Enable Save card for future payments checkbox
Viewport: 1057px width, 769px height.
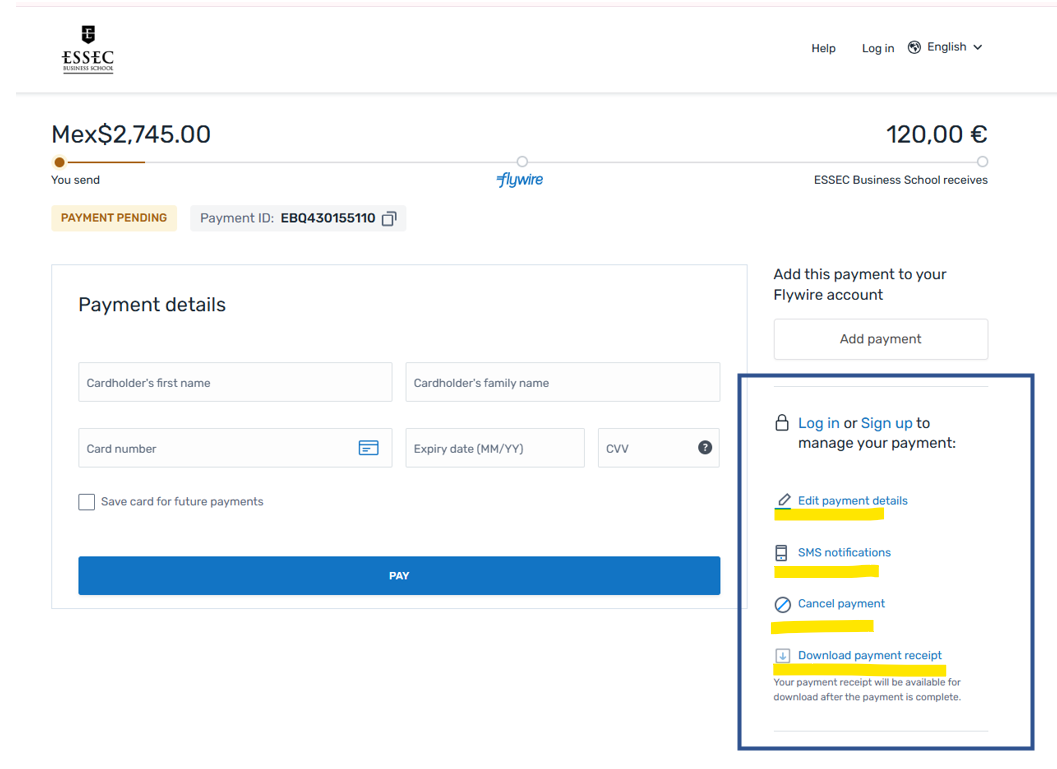coord(86,502)
